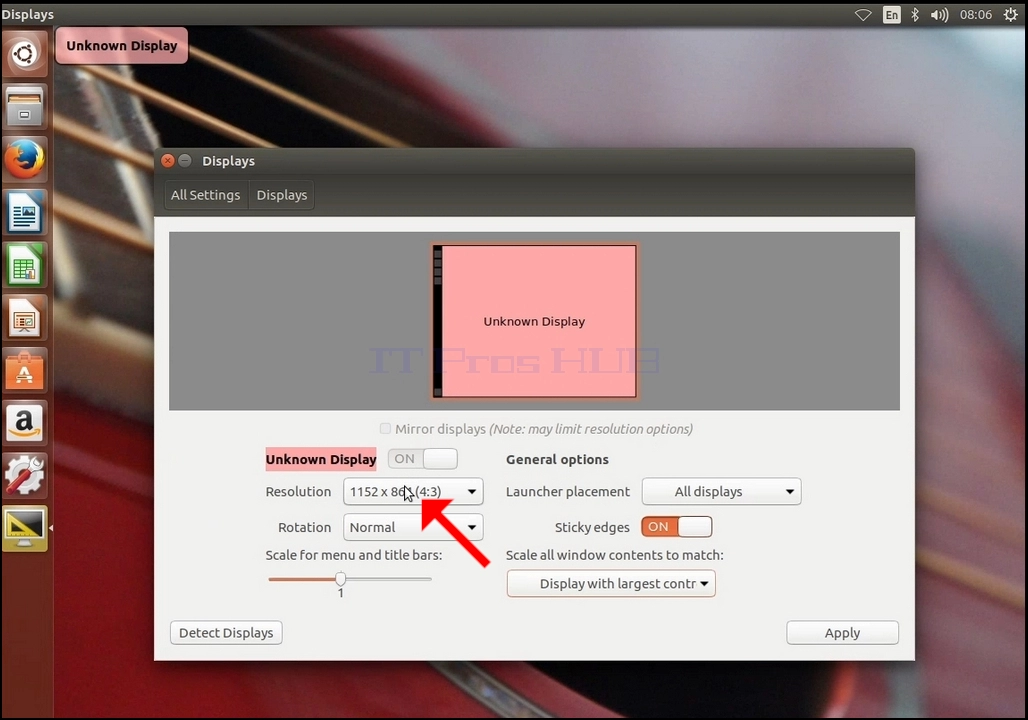Click the Detect Displays button

(226, 633)
